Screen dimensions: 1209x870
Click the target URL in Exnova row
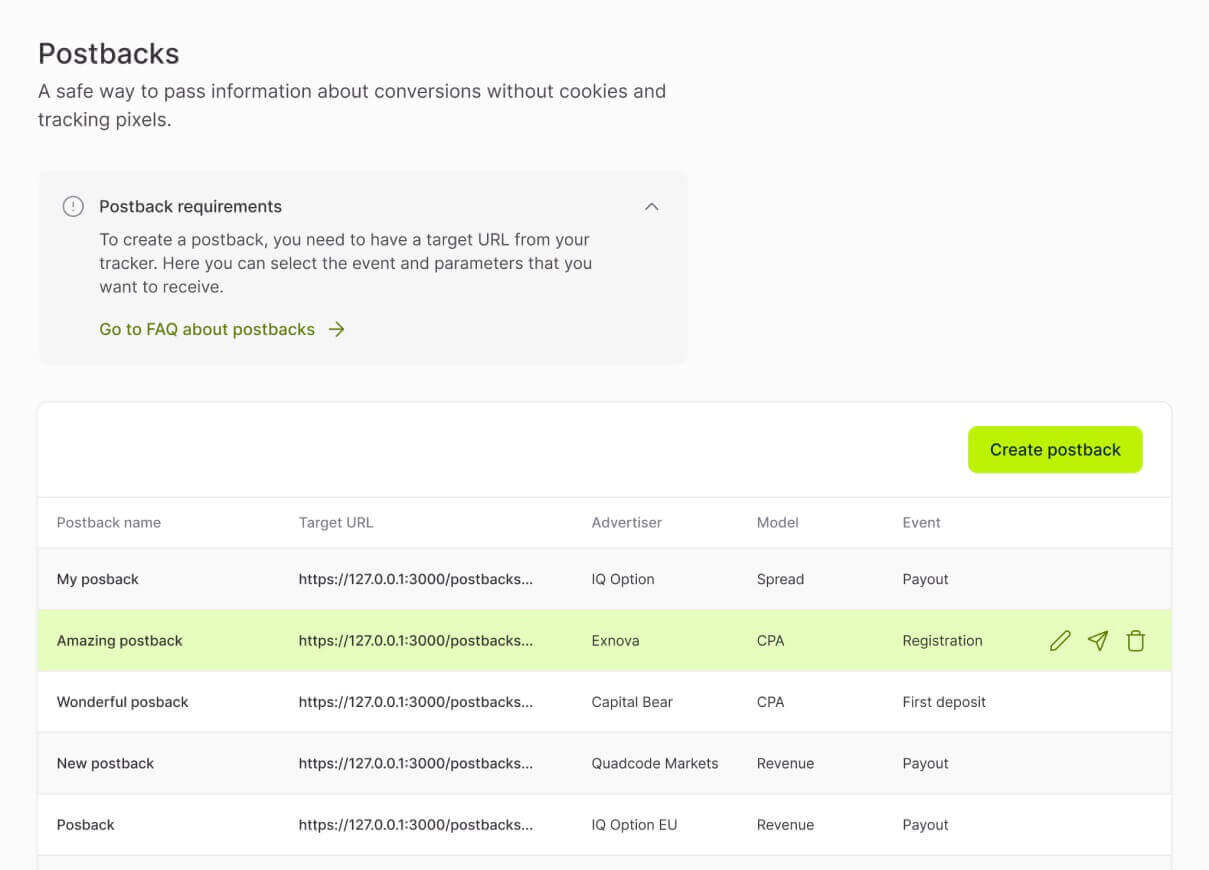[415, 641]
